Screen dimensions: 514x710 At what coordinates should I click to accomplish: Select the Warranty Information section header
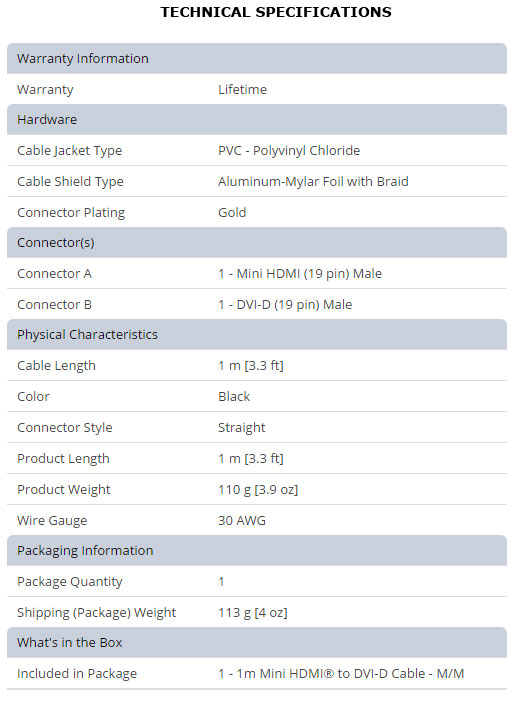(257, 58)
